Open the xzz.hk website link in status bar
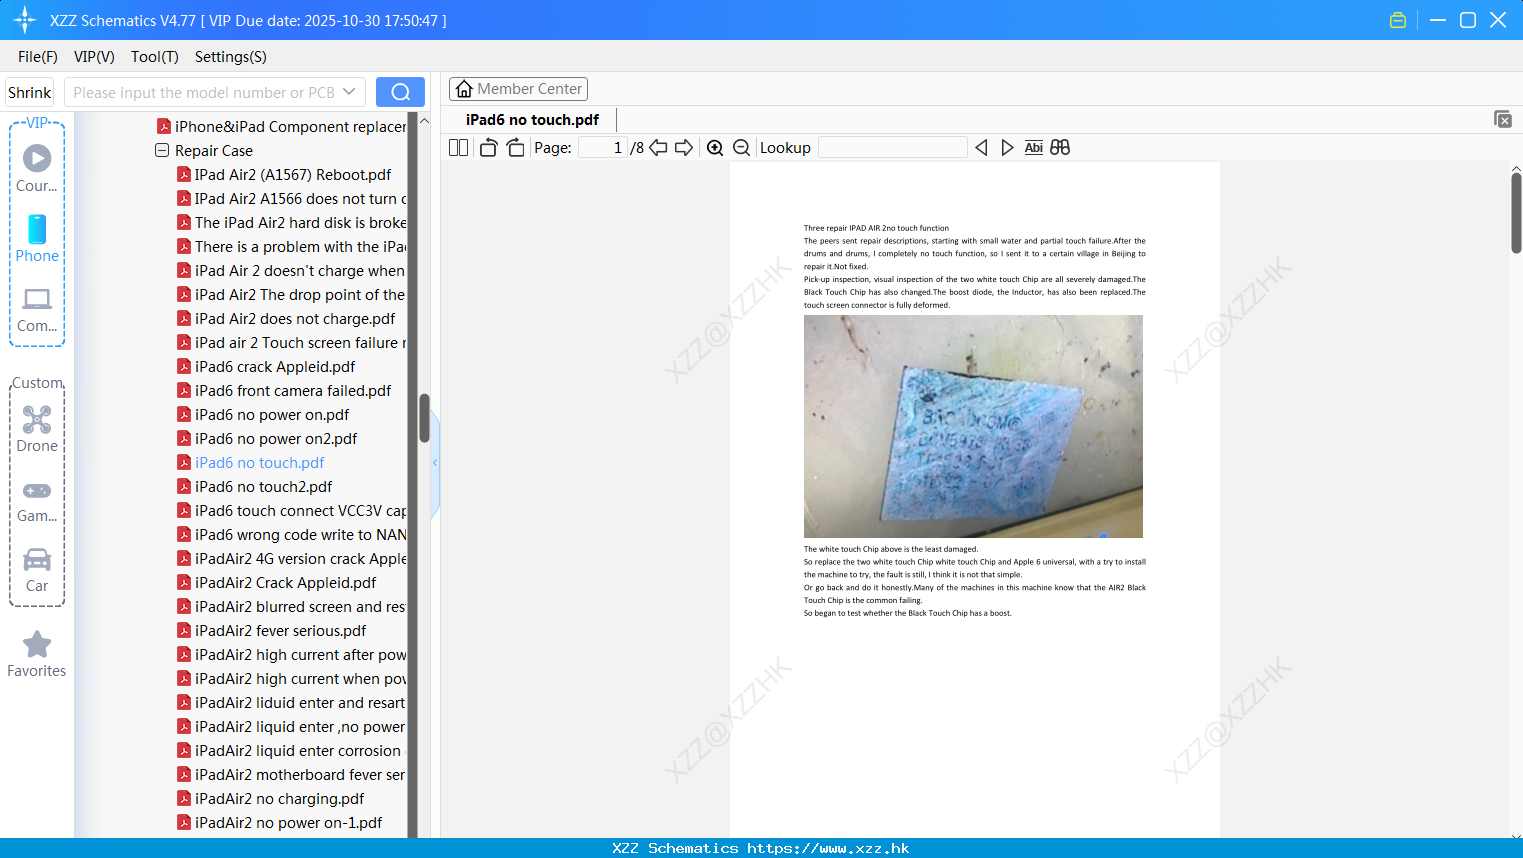1523x858 pixels. 828,848
